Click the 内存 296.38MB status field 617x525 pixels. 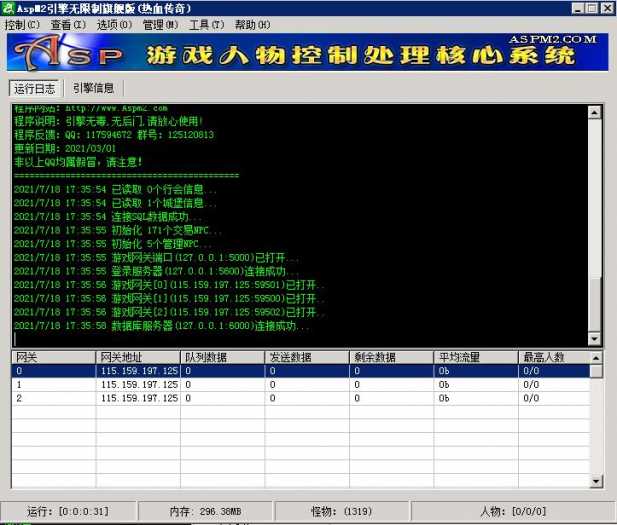coord(205,512)
